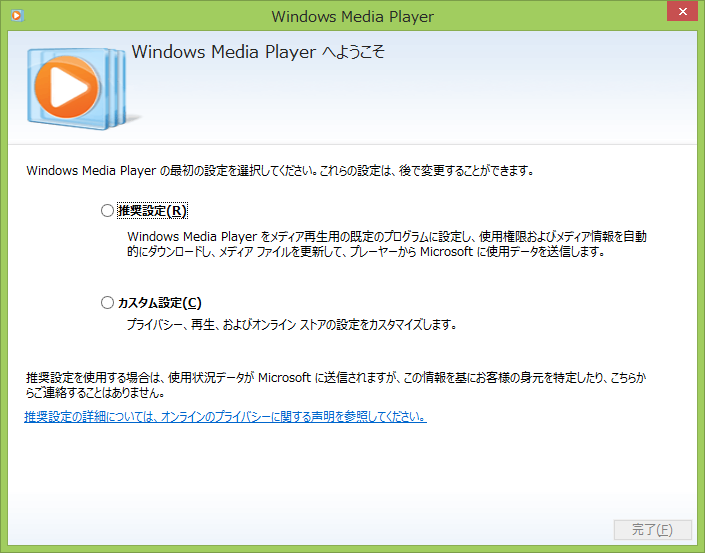Click first line of the 推奨設定 description
This screenshot has width=705, height=553.
click(x=386, y=237)
